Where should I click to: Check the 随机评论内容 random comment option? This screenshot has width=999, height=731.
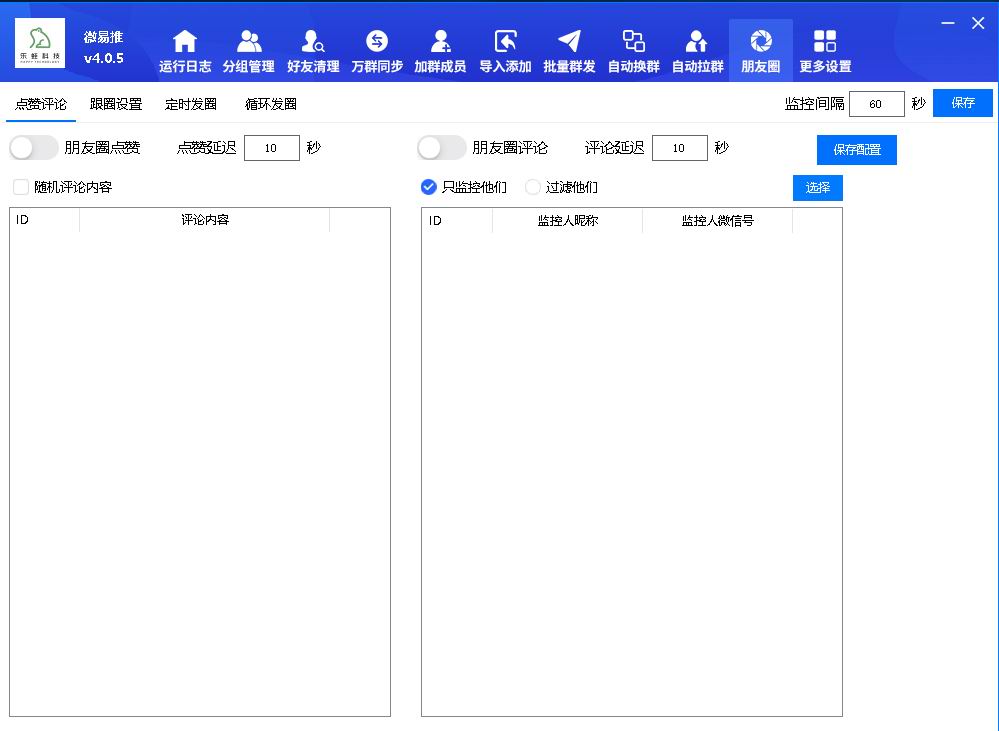click(x=17, y=186)
